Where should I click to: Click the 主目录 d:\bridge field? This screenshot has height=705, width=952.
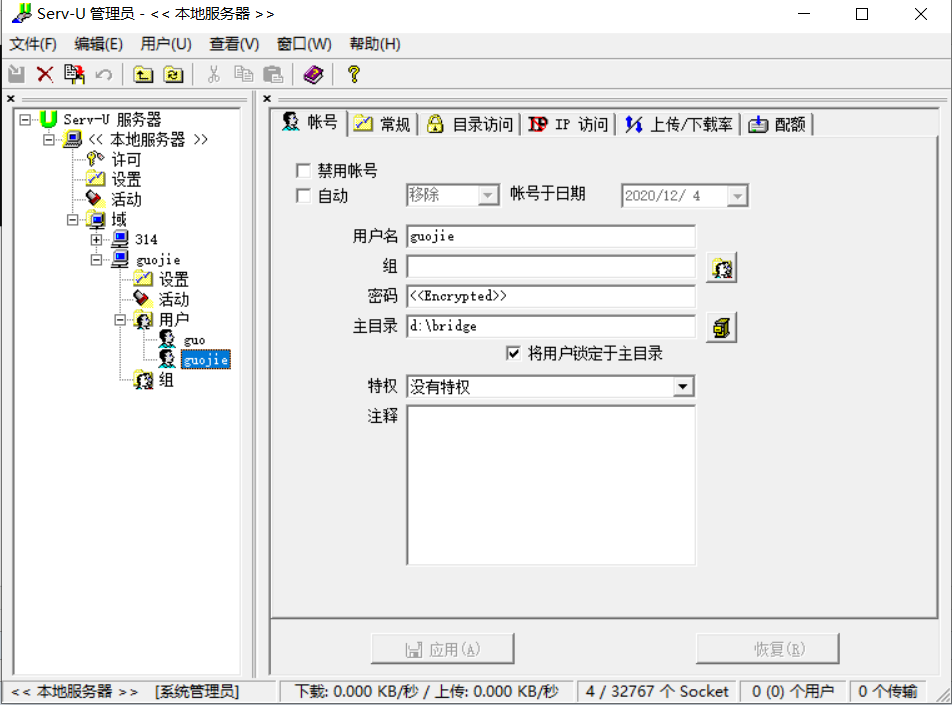(551, 326)
